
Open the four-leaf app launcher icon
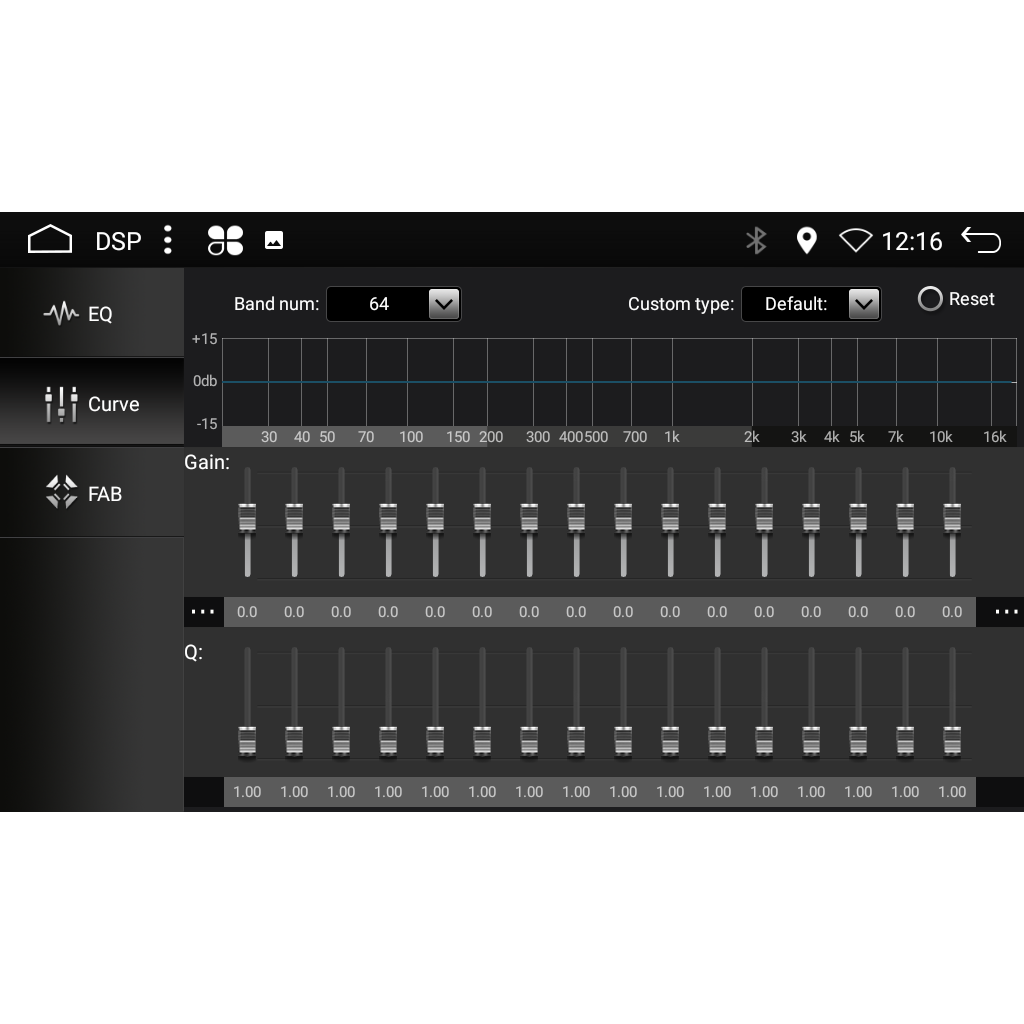tap(225, 240)
